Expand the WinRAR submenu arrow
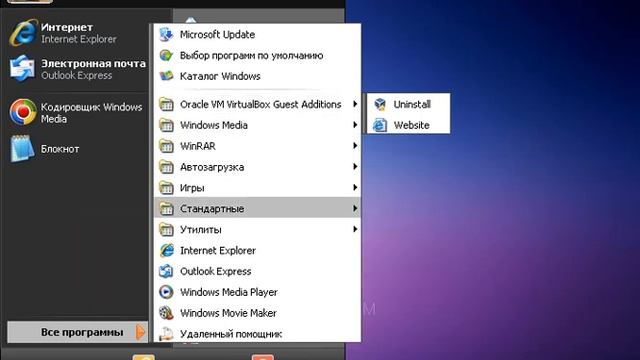The image size is (640, 360). coord(355,146)
